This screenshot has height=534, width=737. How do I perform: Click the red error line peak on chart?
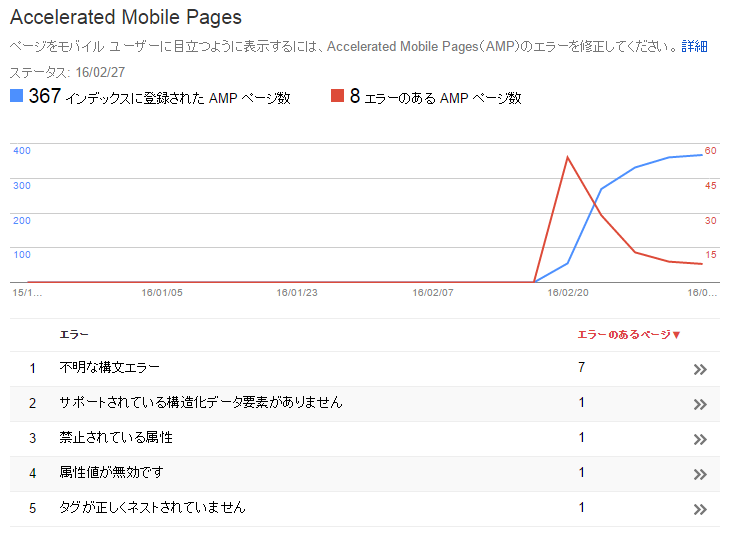click(x=568, y=157)
